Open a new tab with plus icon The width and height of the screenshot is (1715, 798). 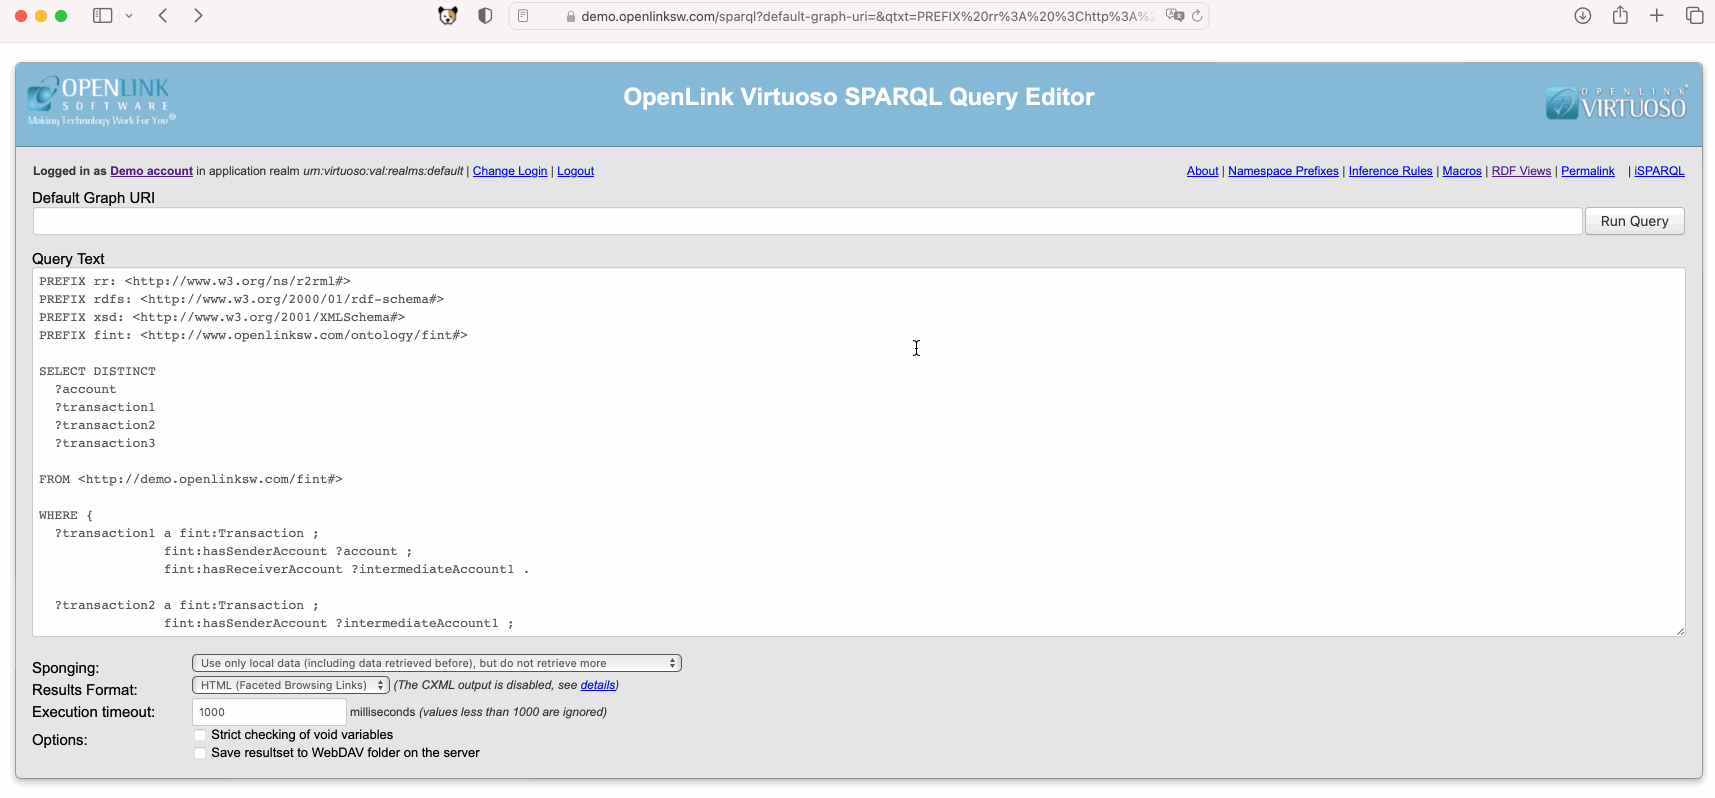[x=1657, y=16]
